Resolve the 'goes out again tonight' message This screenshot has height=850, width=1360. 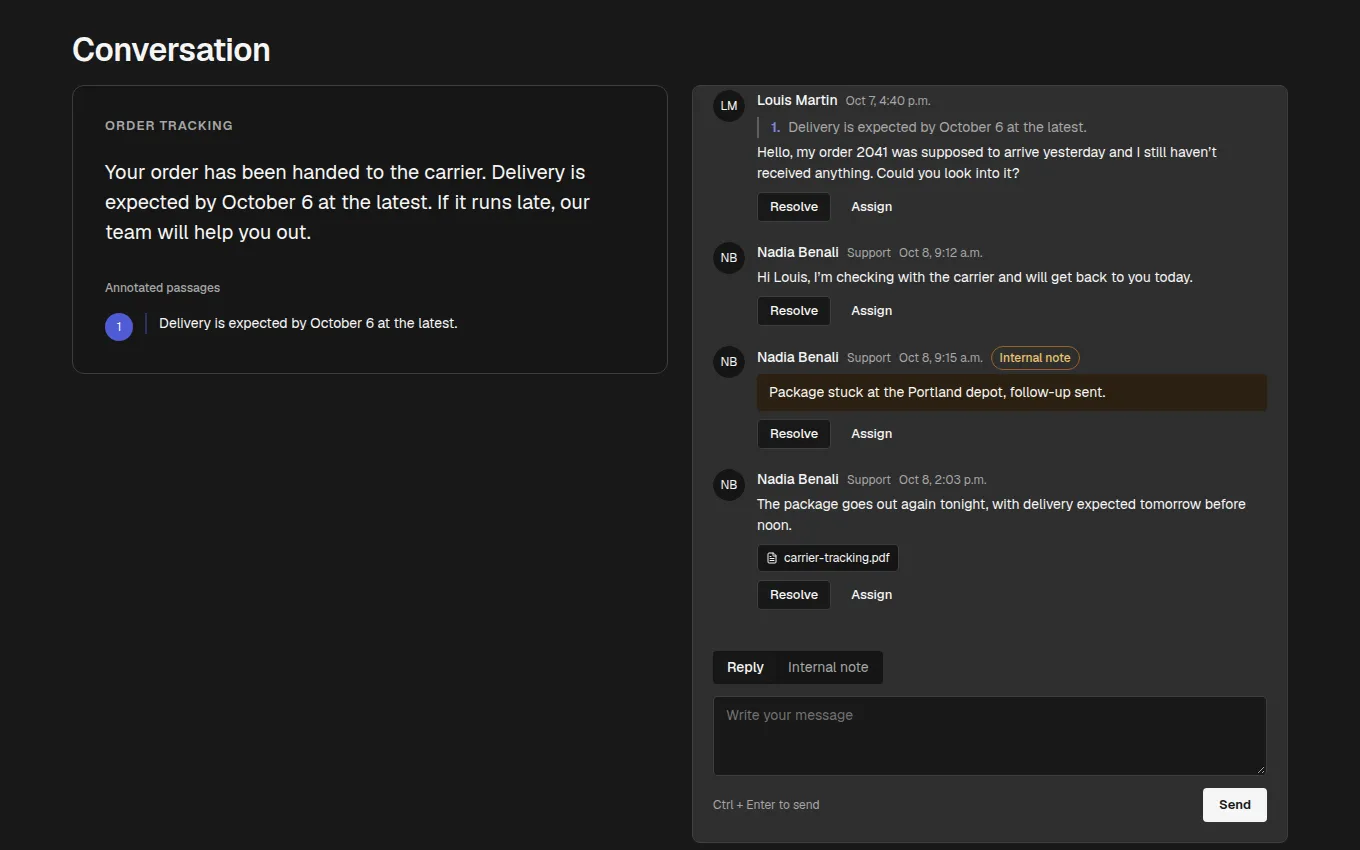(x=794, y=595)
